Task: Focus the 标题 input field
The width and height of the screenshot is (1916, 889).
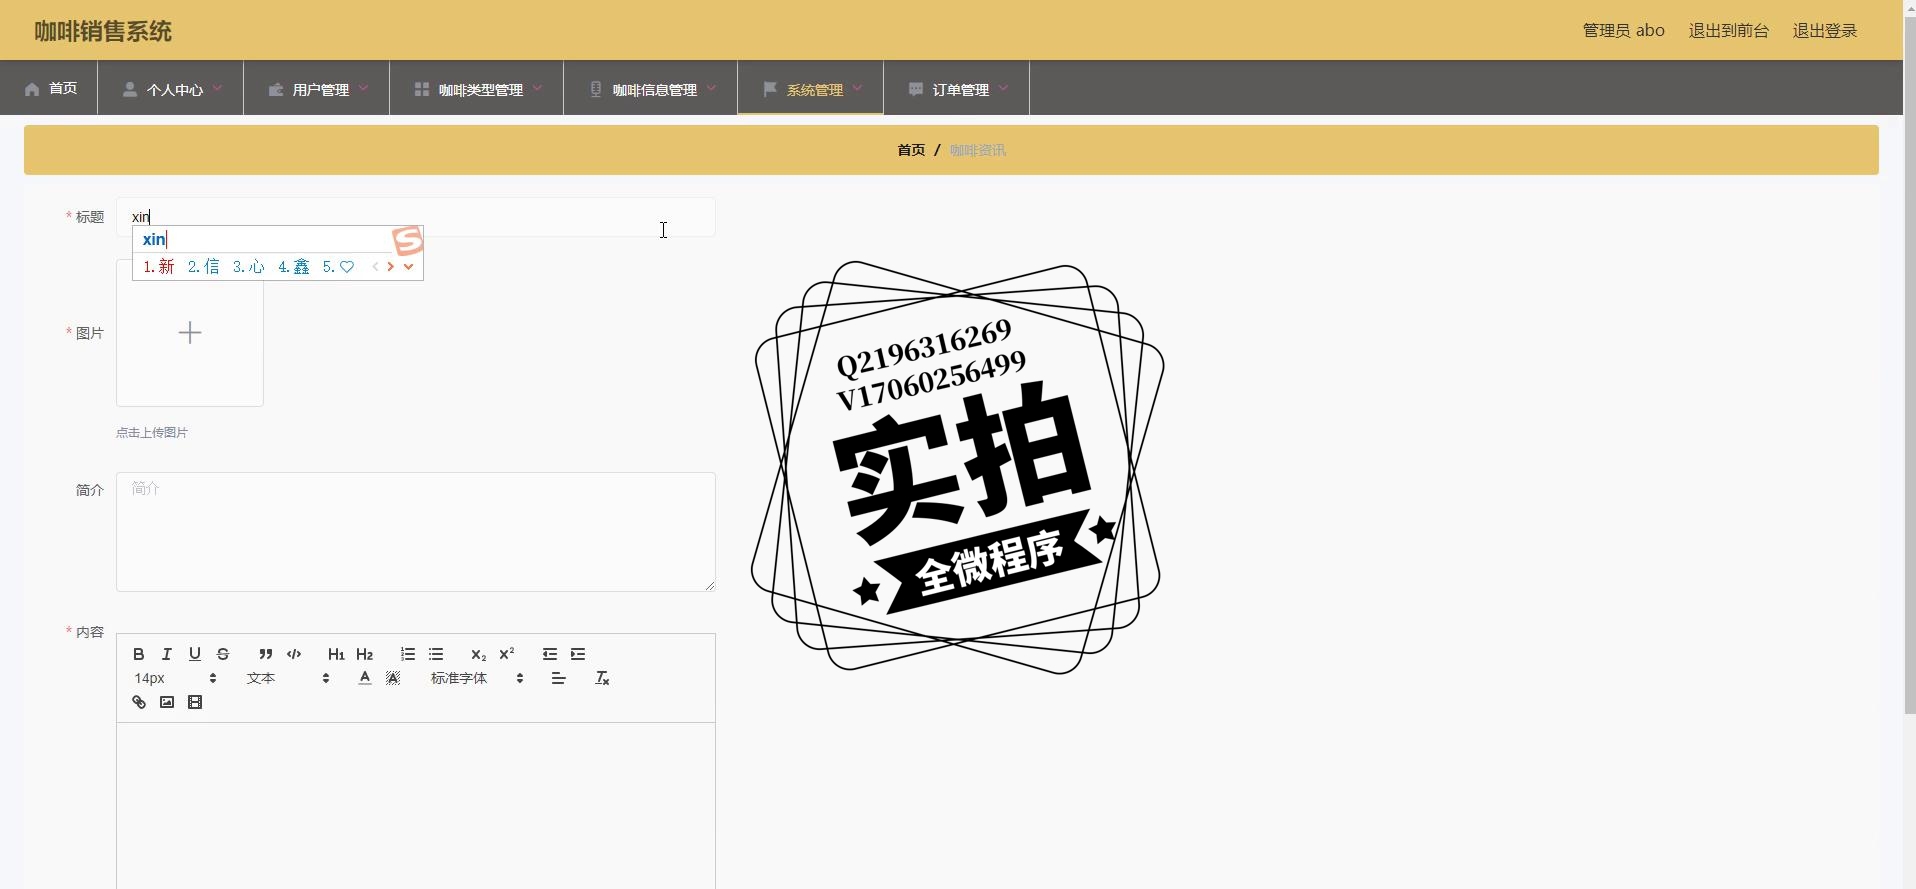Action: [416, 217]
